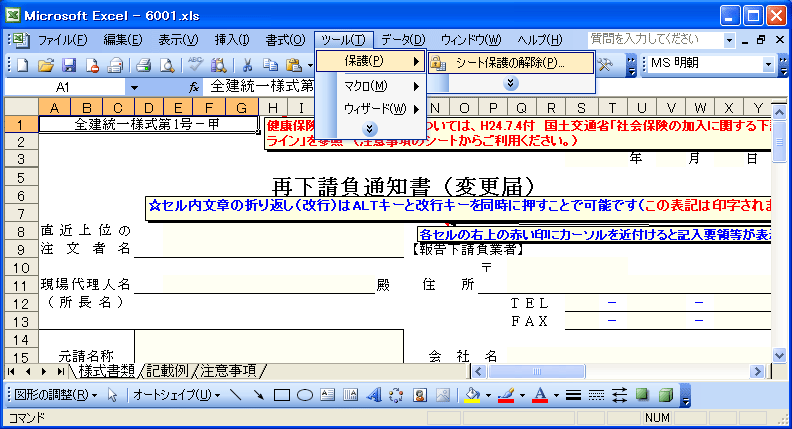Open the マクロ submenu
Image resolution: width=792 pixels, height=429 pixels.
(x=370, y=85)
